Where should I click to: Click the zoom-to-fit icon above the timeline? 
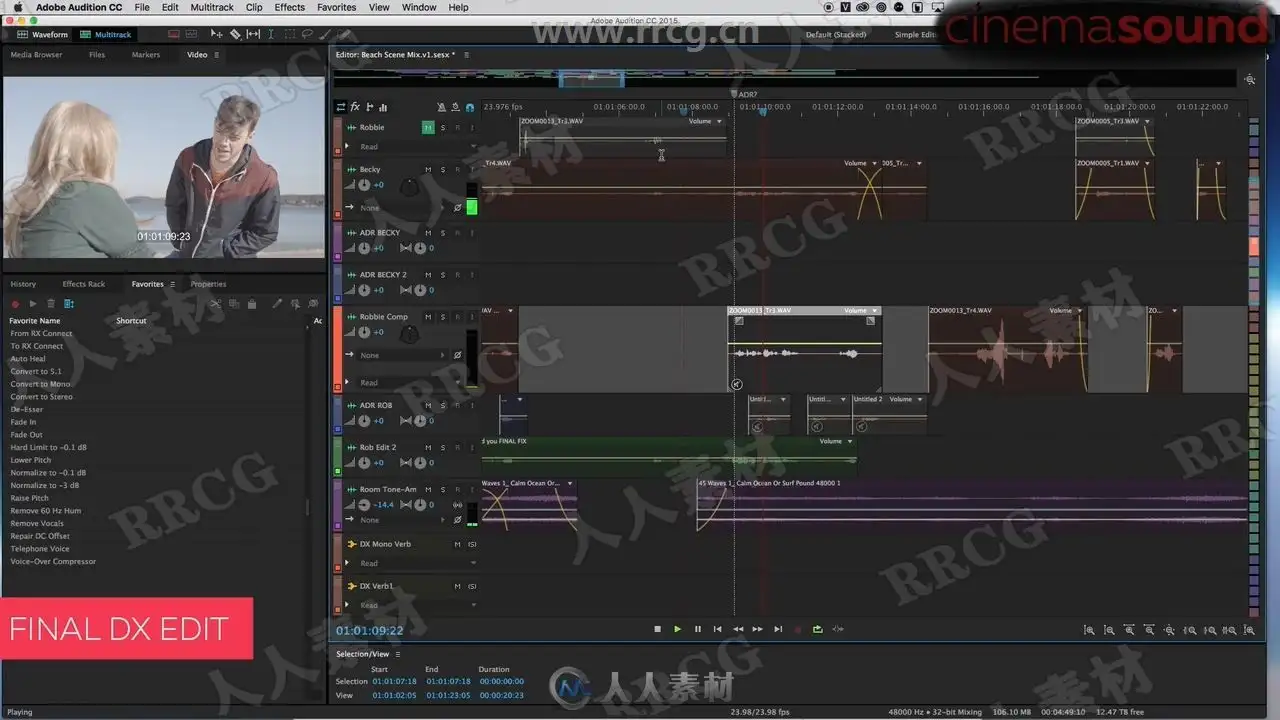[x=1250, y=79]
